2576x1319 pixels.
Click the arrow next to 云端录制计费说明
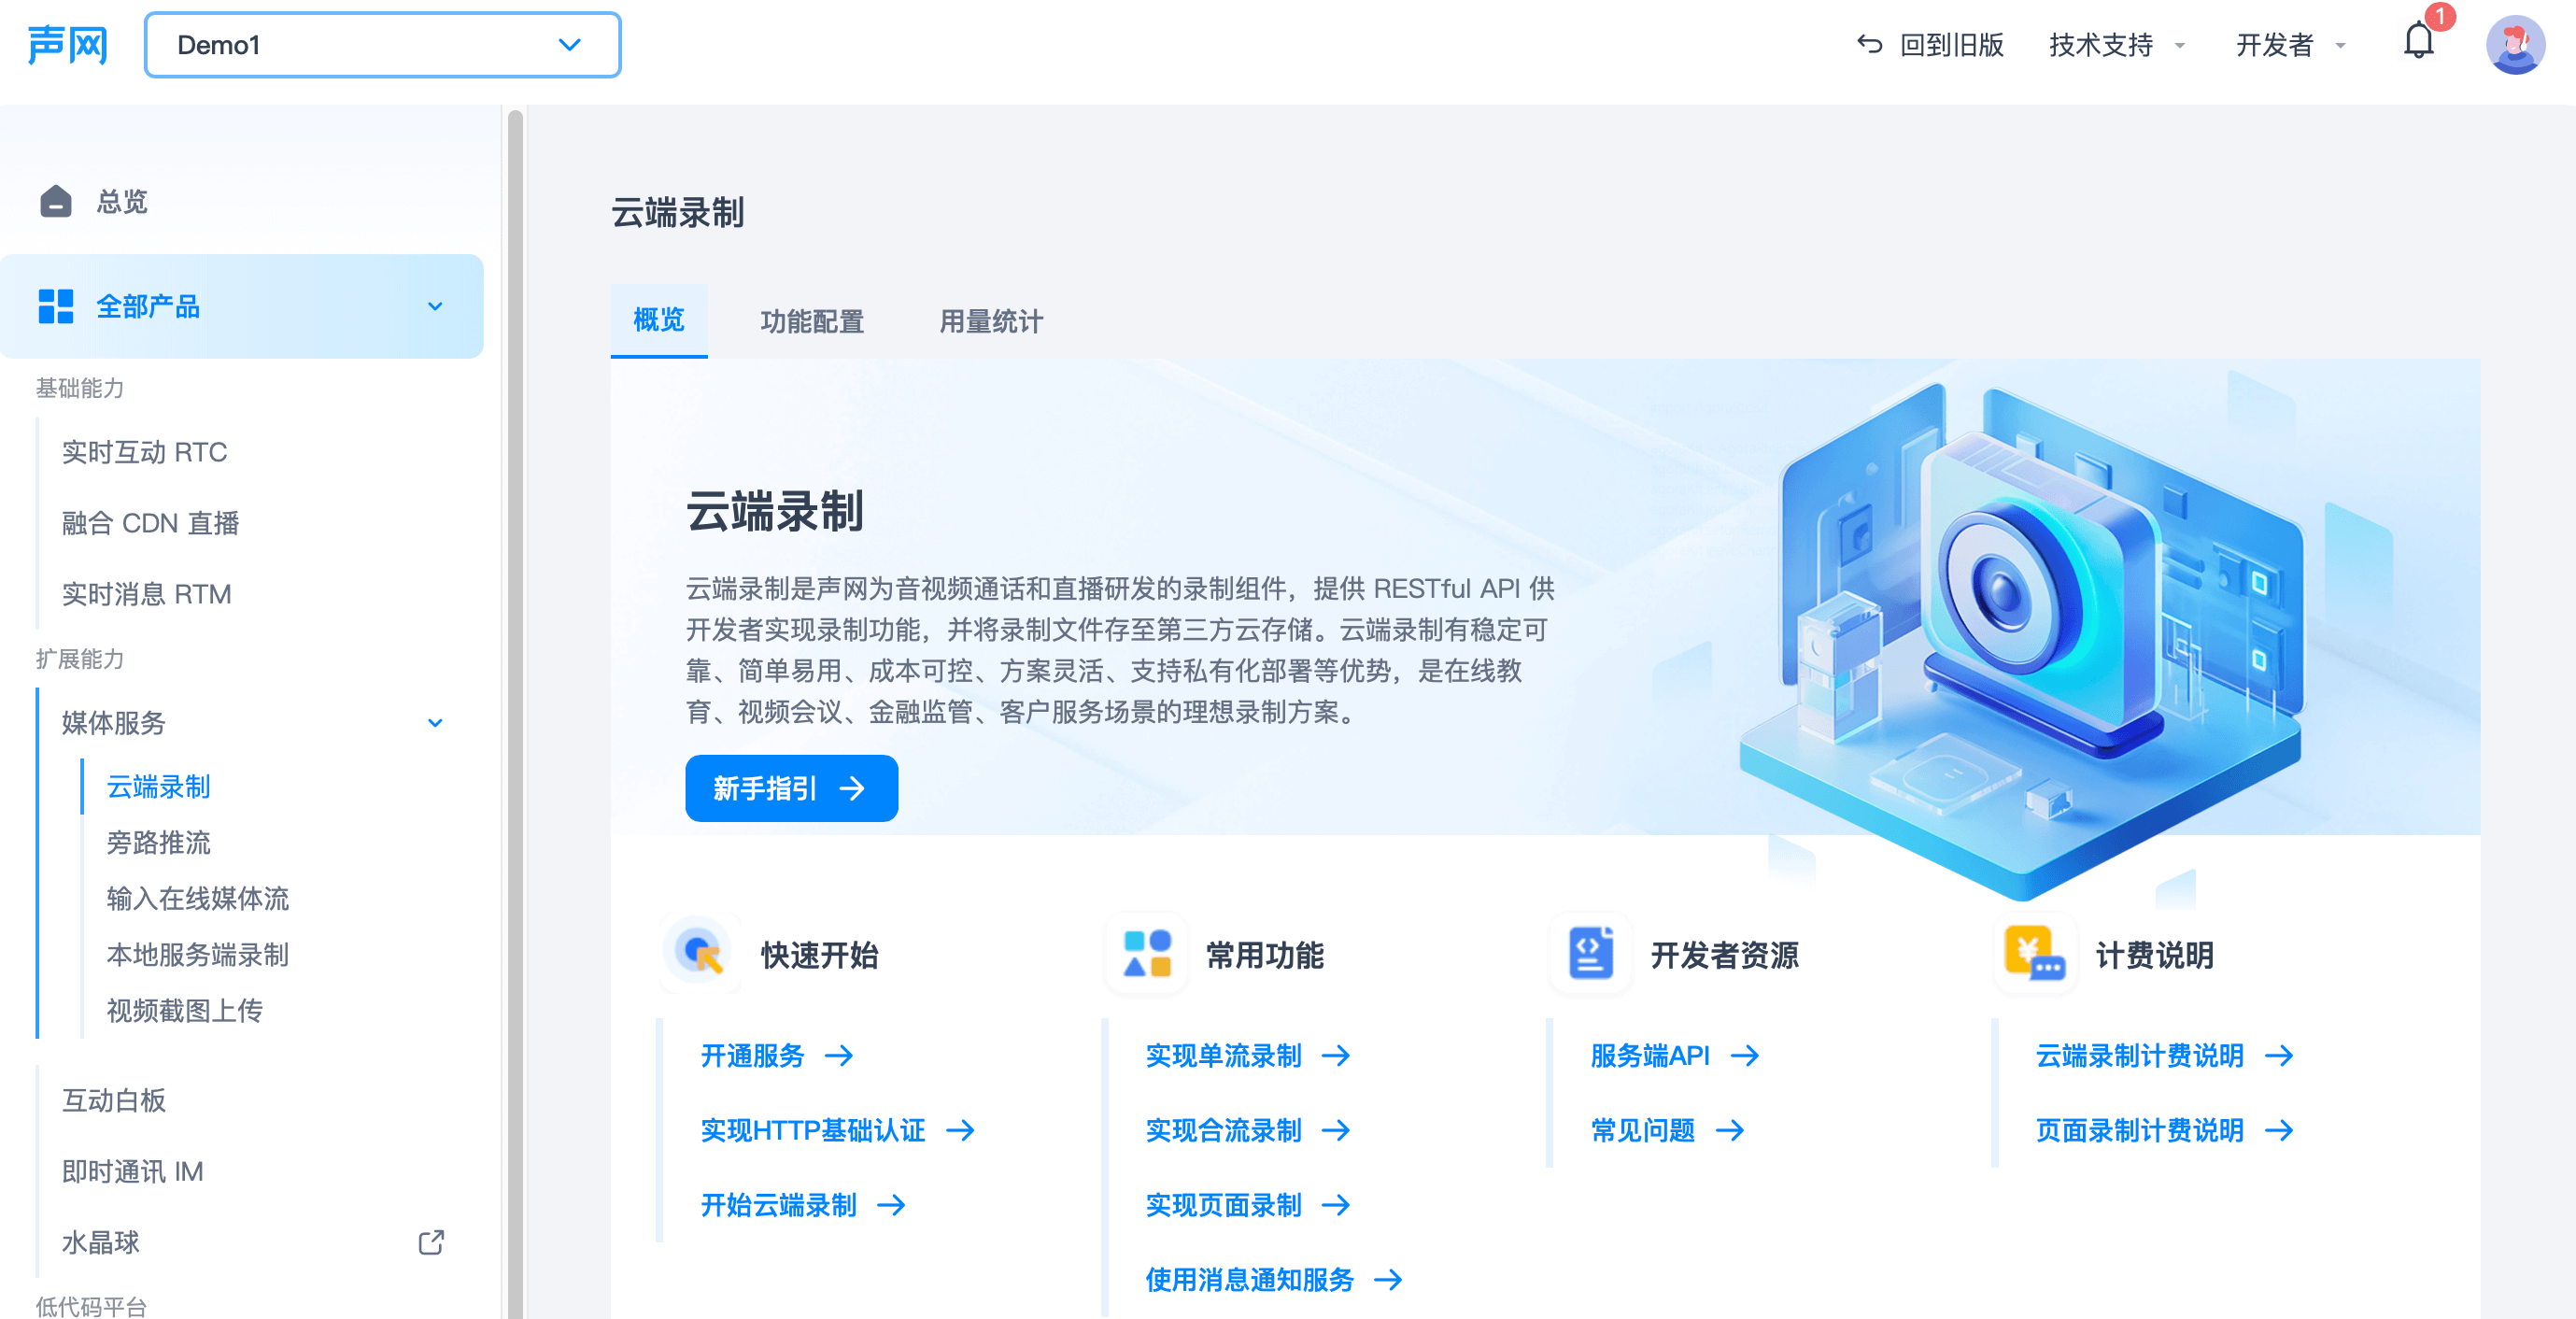[x=2280, y=1055]
